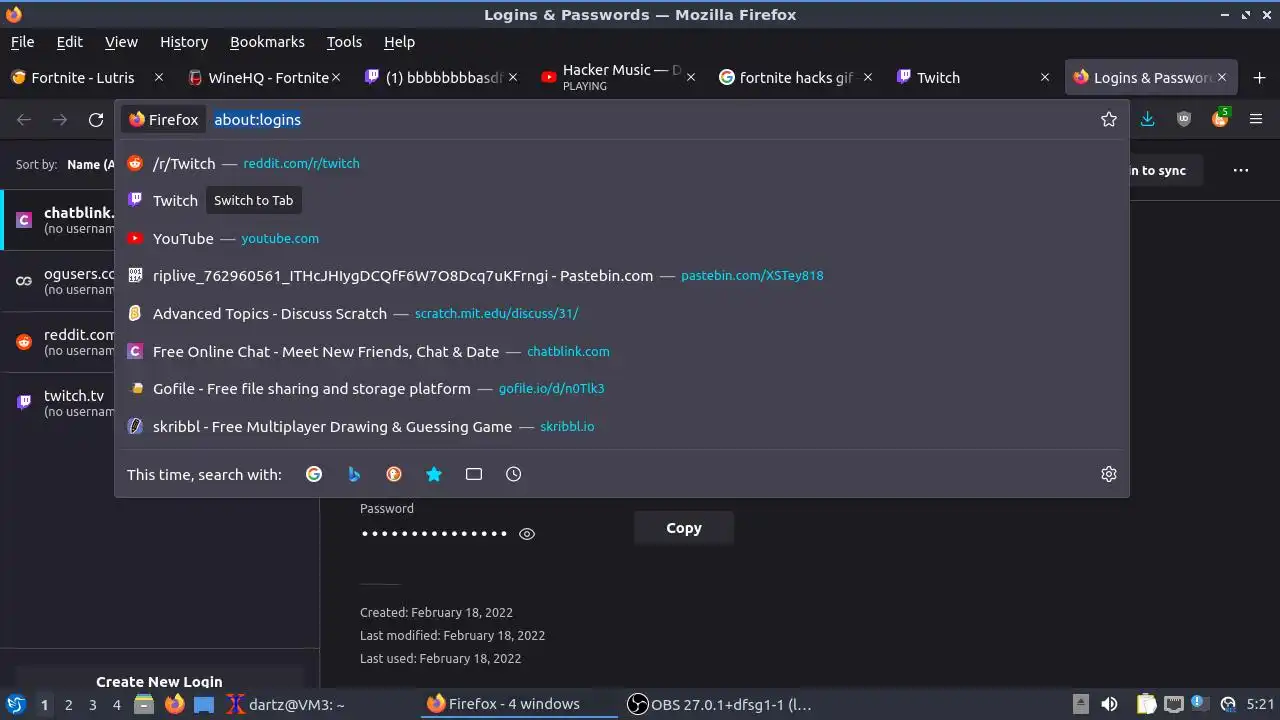
Task: Select the twitch.tv saved login entry
Action: click(58, 403)
